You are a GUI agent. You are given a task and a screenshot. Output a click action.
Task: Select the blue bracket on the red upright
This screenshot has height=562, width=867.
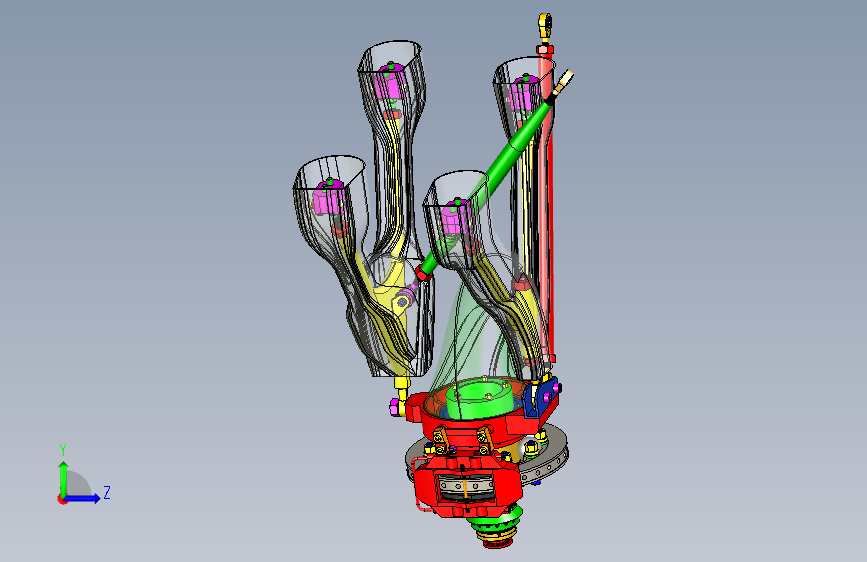(541, 395)
